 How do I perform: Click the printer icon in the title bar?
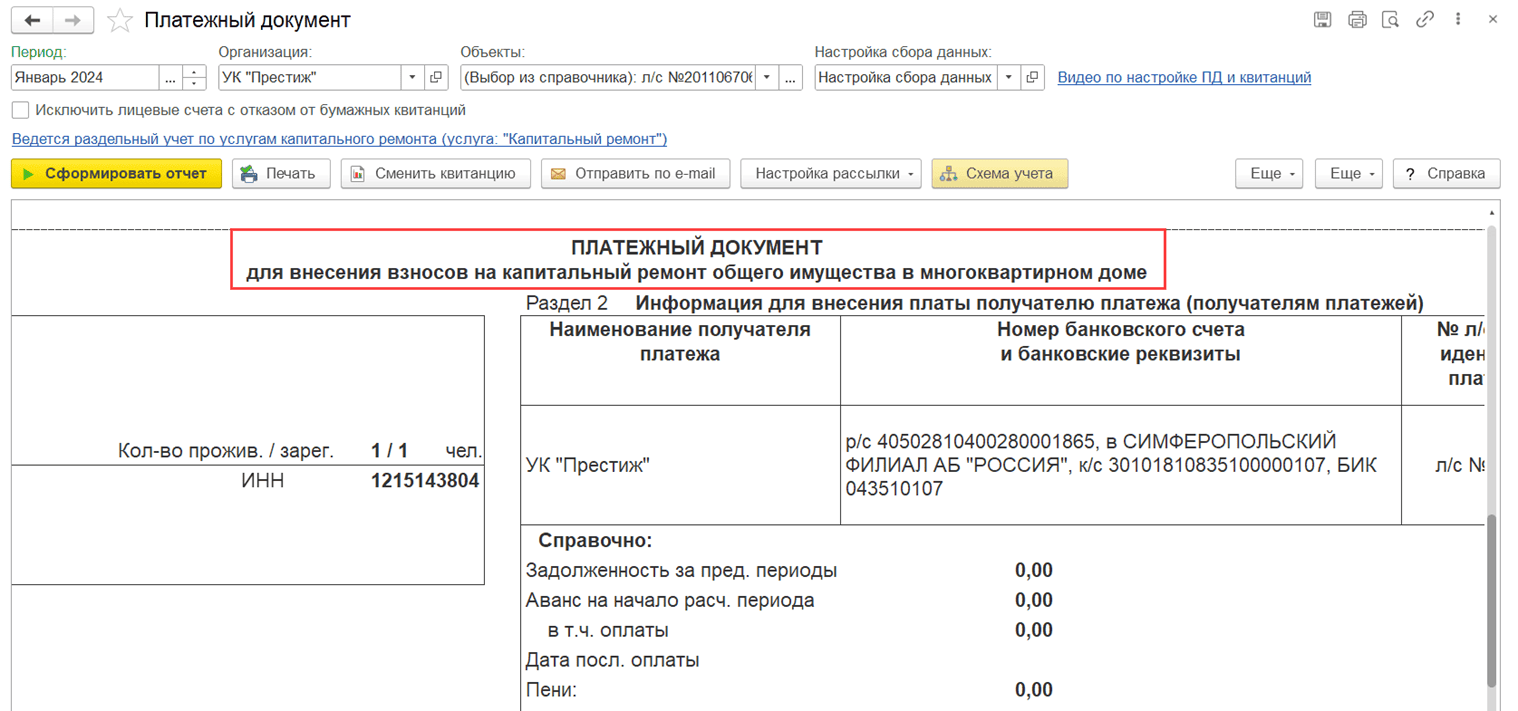click(x=1357, y=19)
